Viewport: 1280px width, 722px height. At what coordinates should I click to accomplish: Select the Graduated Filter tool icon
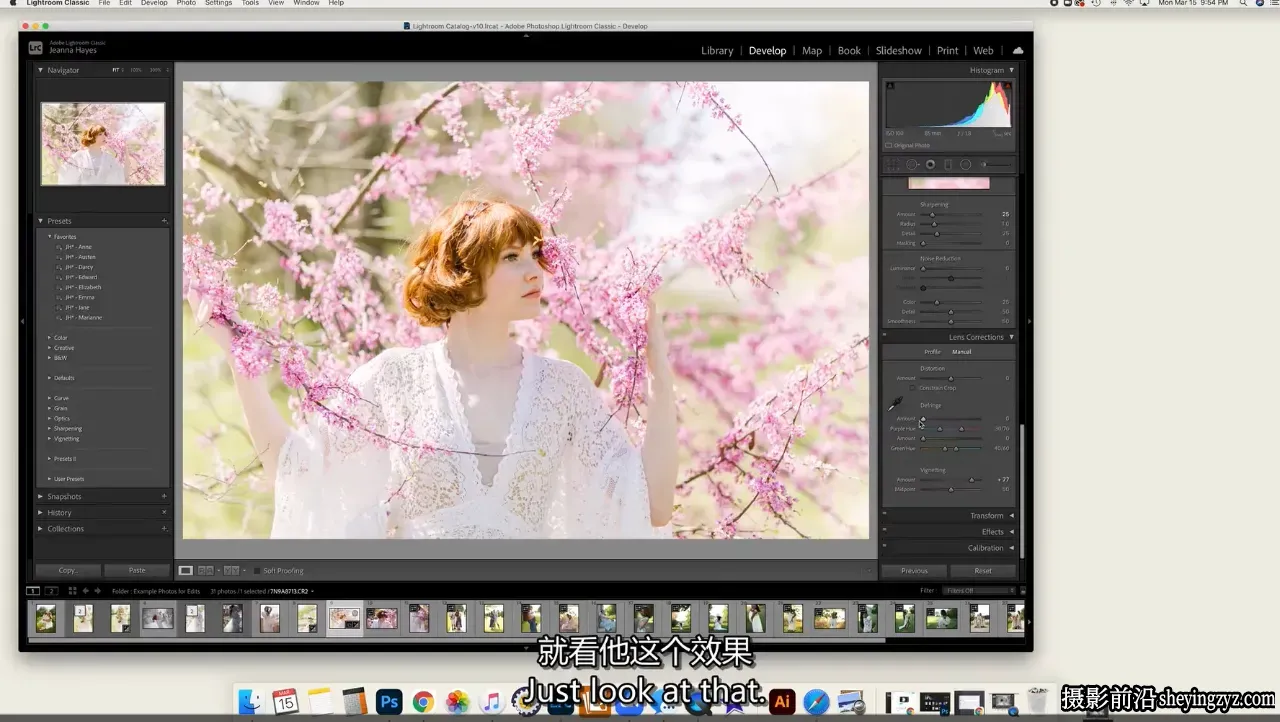pyautogui.click(x=948, y=164)
